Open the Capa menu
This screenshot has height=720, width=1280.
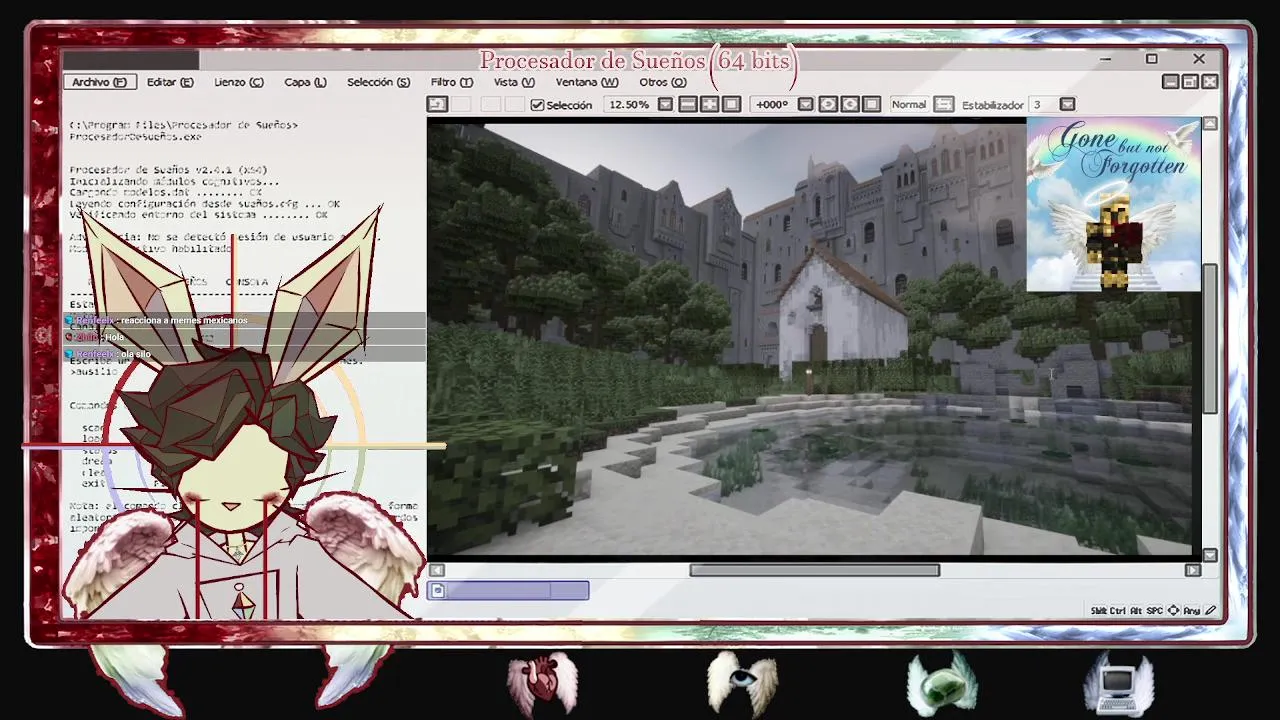click(305, 82)
